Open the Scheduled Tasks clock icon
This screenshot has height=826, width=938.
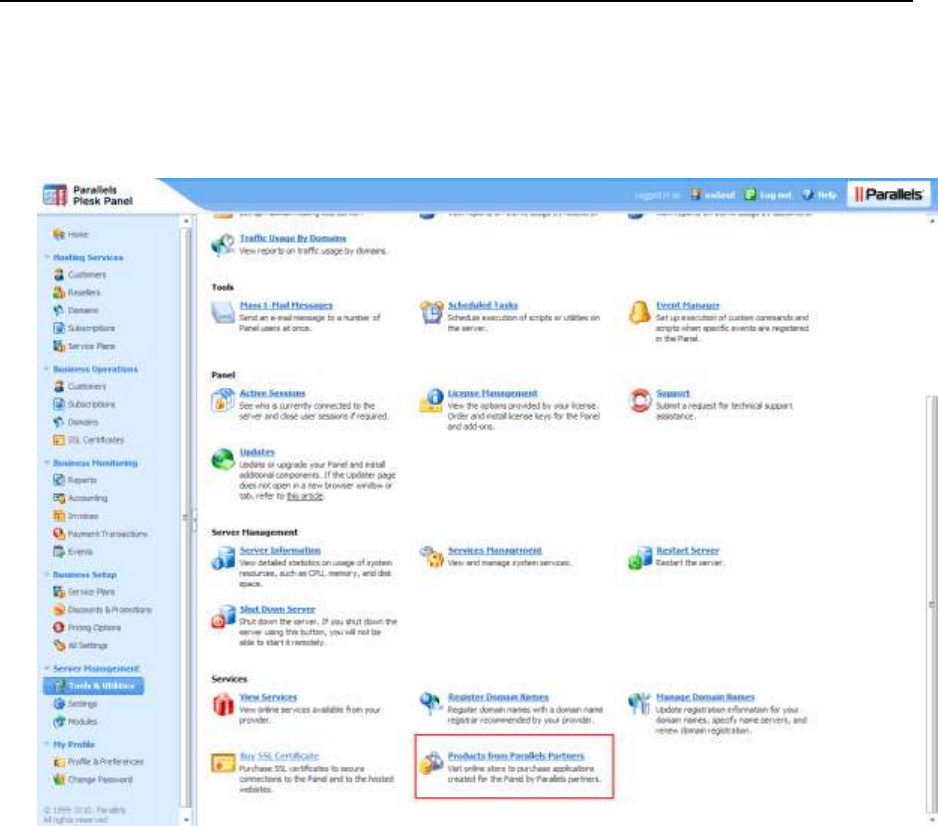tap(431, 312)
